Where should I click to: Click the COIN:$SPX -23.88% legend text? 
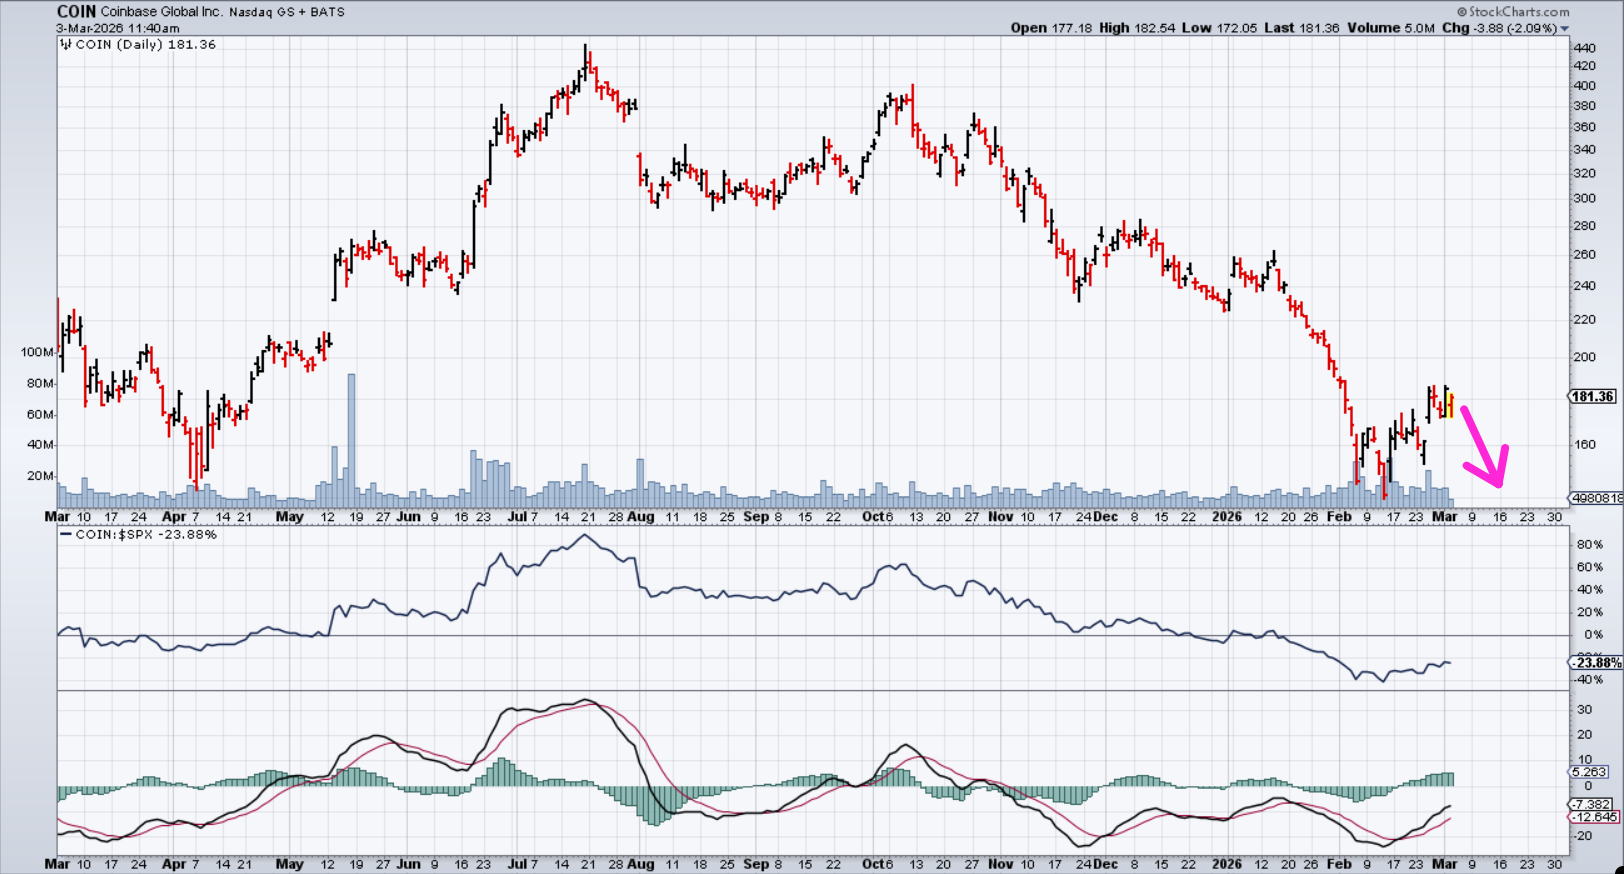tap(146, 535)
